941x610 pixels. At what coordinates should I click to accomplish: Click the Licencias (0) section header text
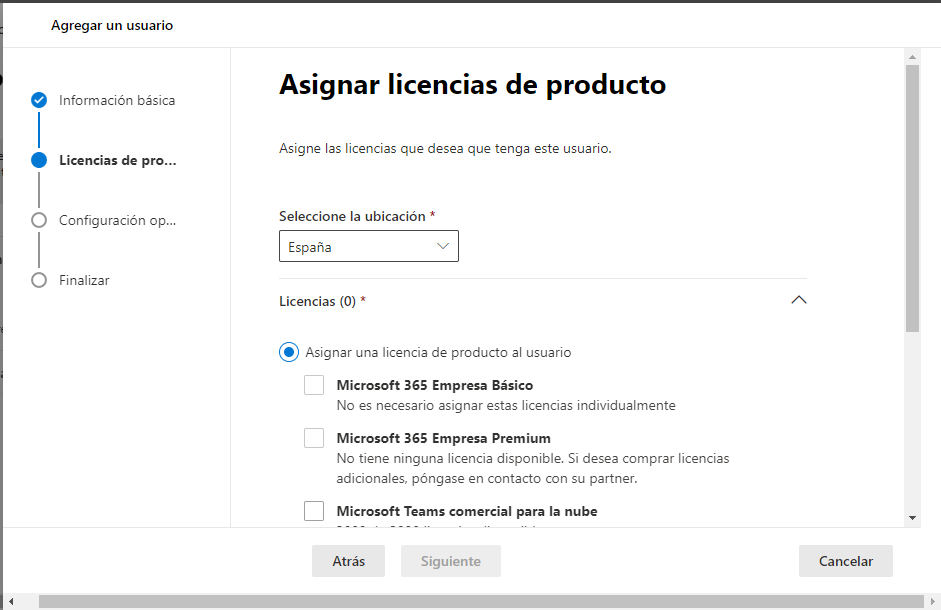[x=317, y=301]
